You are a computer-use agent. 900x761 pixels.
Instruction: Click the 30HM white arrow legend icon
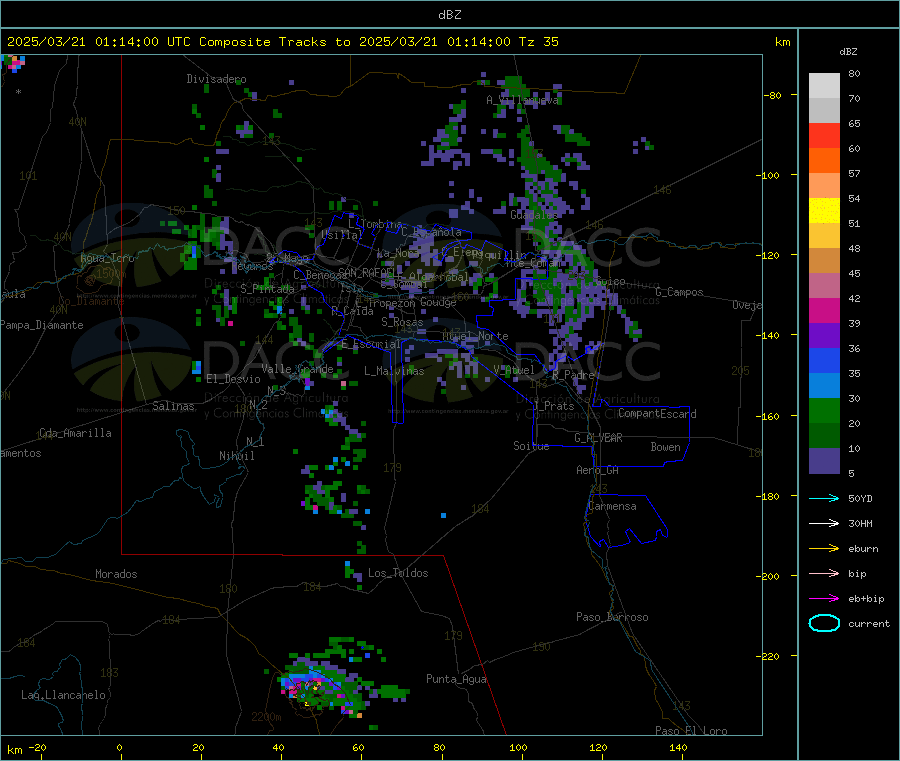824,523
